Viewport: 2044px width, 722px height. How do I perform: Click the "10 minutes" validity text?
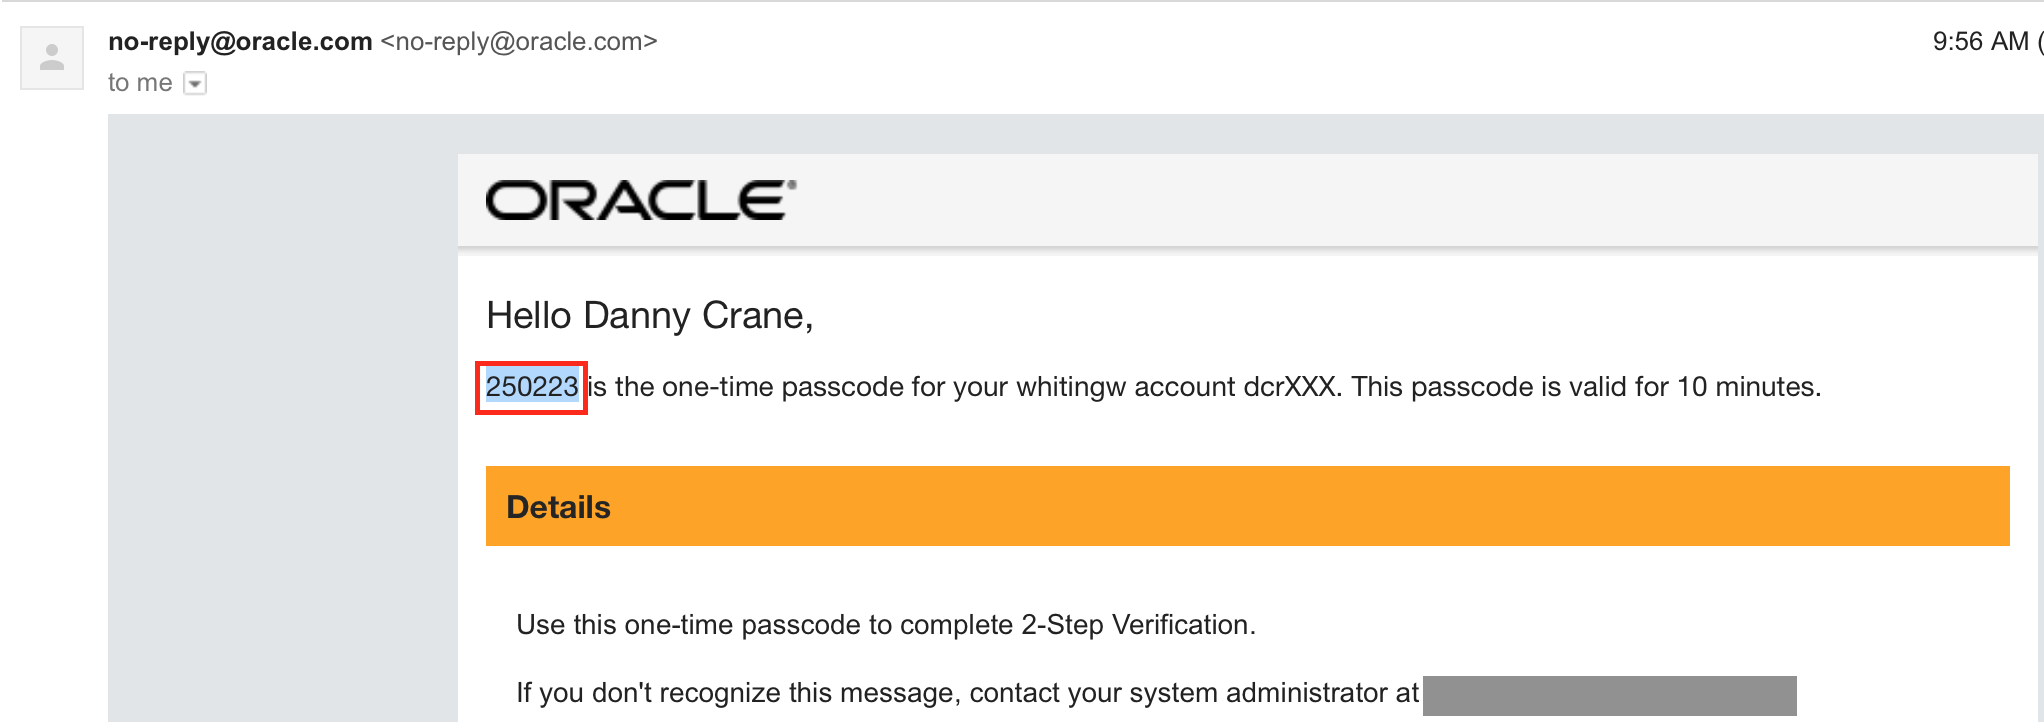point(1746,387)
